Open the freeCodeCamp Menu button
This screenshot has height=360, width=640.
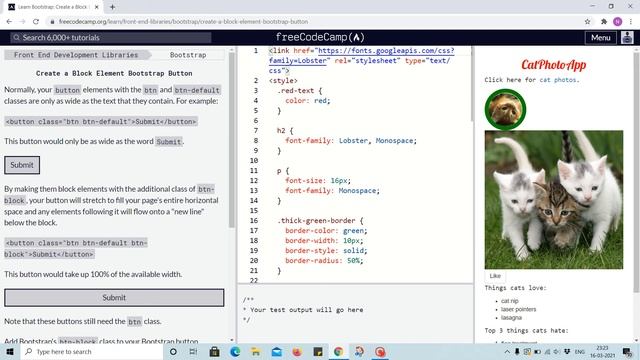tap(600, 38)
